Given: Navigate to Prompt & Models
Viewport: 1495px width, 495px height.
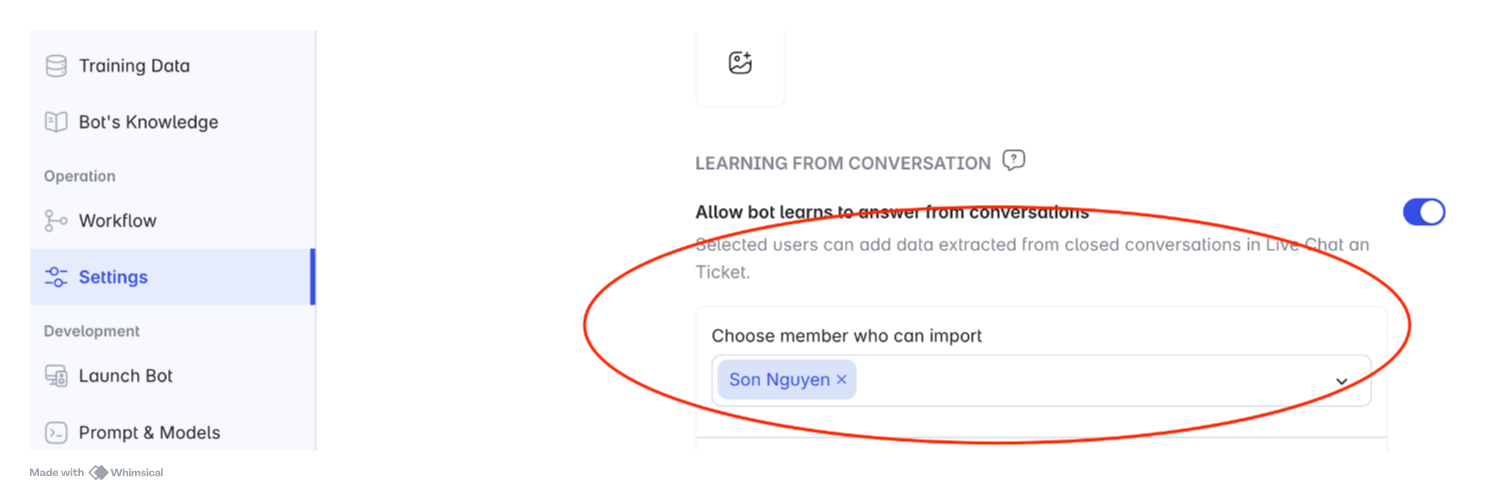Looking at the screenshot, I should [x=150, y=433].
